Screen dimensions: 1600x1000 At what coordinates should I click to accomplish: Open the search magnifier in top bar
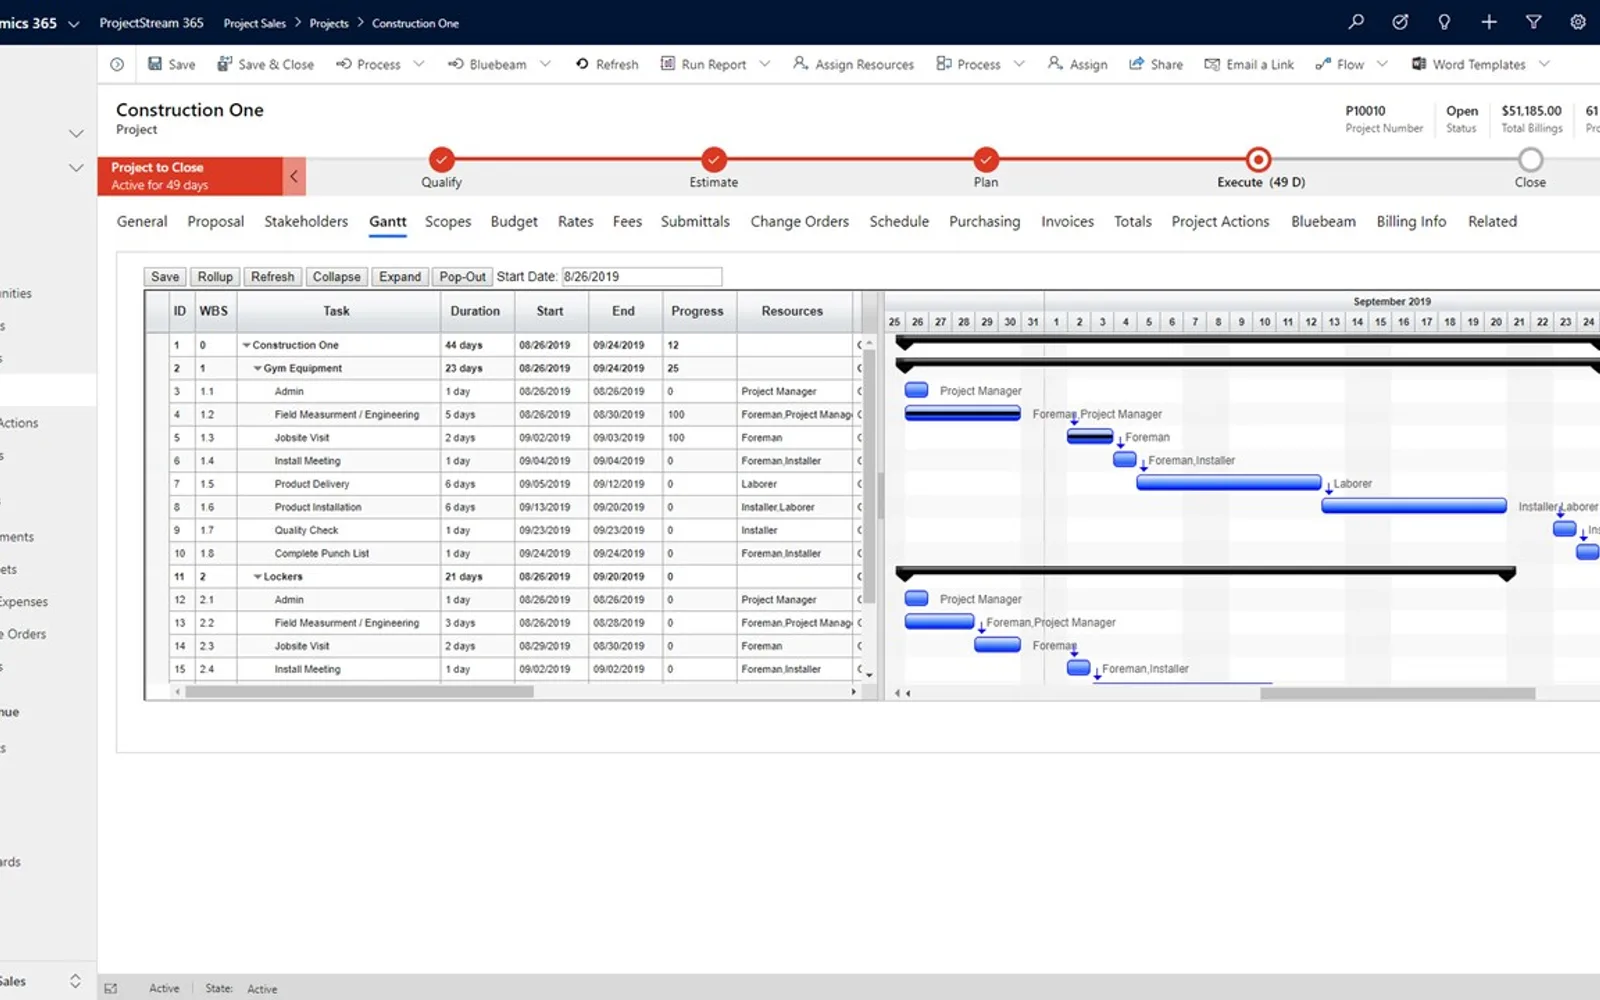pyautogui.click(x=1356, y=22)
